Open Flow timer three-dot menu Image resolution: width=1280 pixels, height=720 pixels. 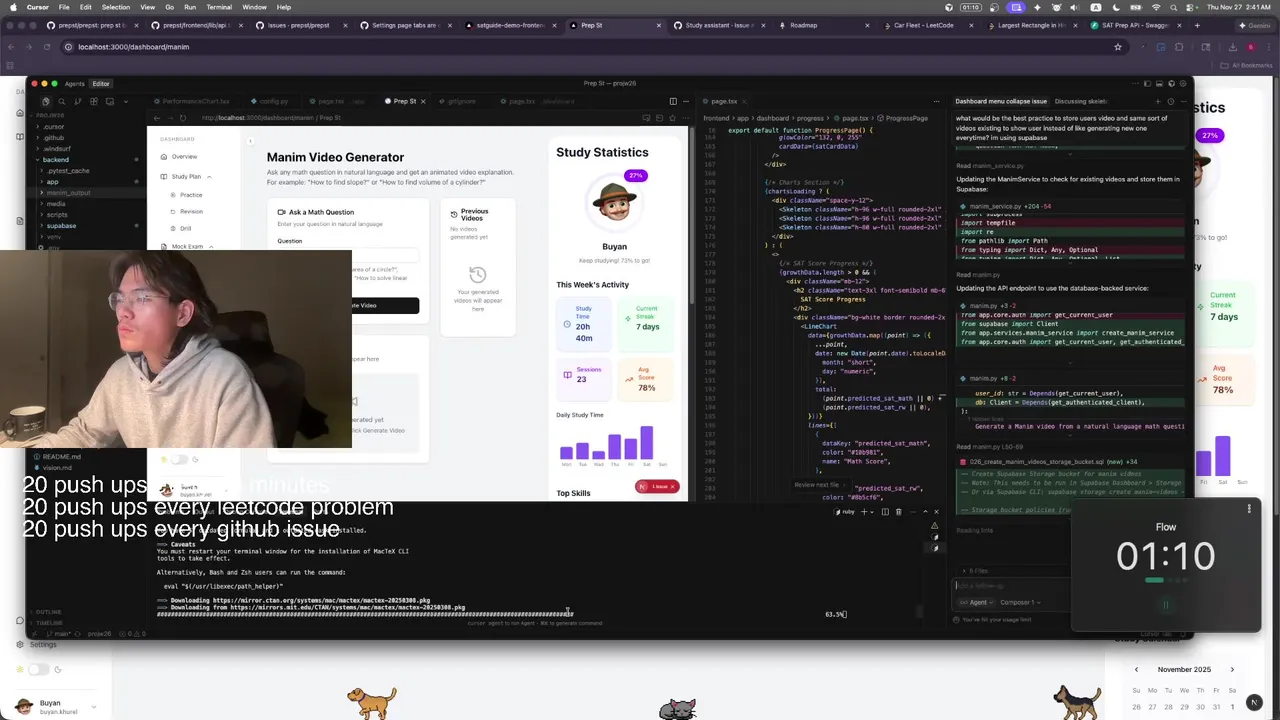coord(1249,509)
